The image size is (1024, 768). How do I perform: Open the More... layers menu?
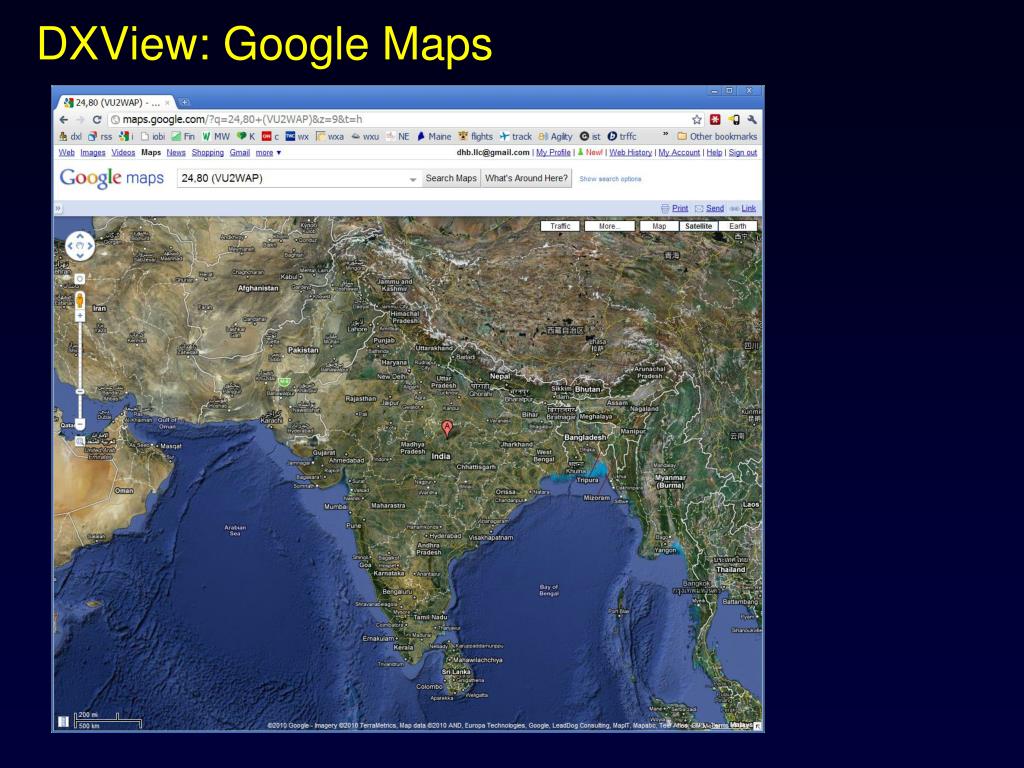point(609,226)
